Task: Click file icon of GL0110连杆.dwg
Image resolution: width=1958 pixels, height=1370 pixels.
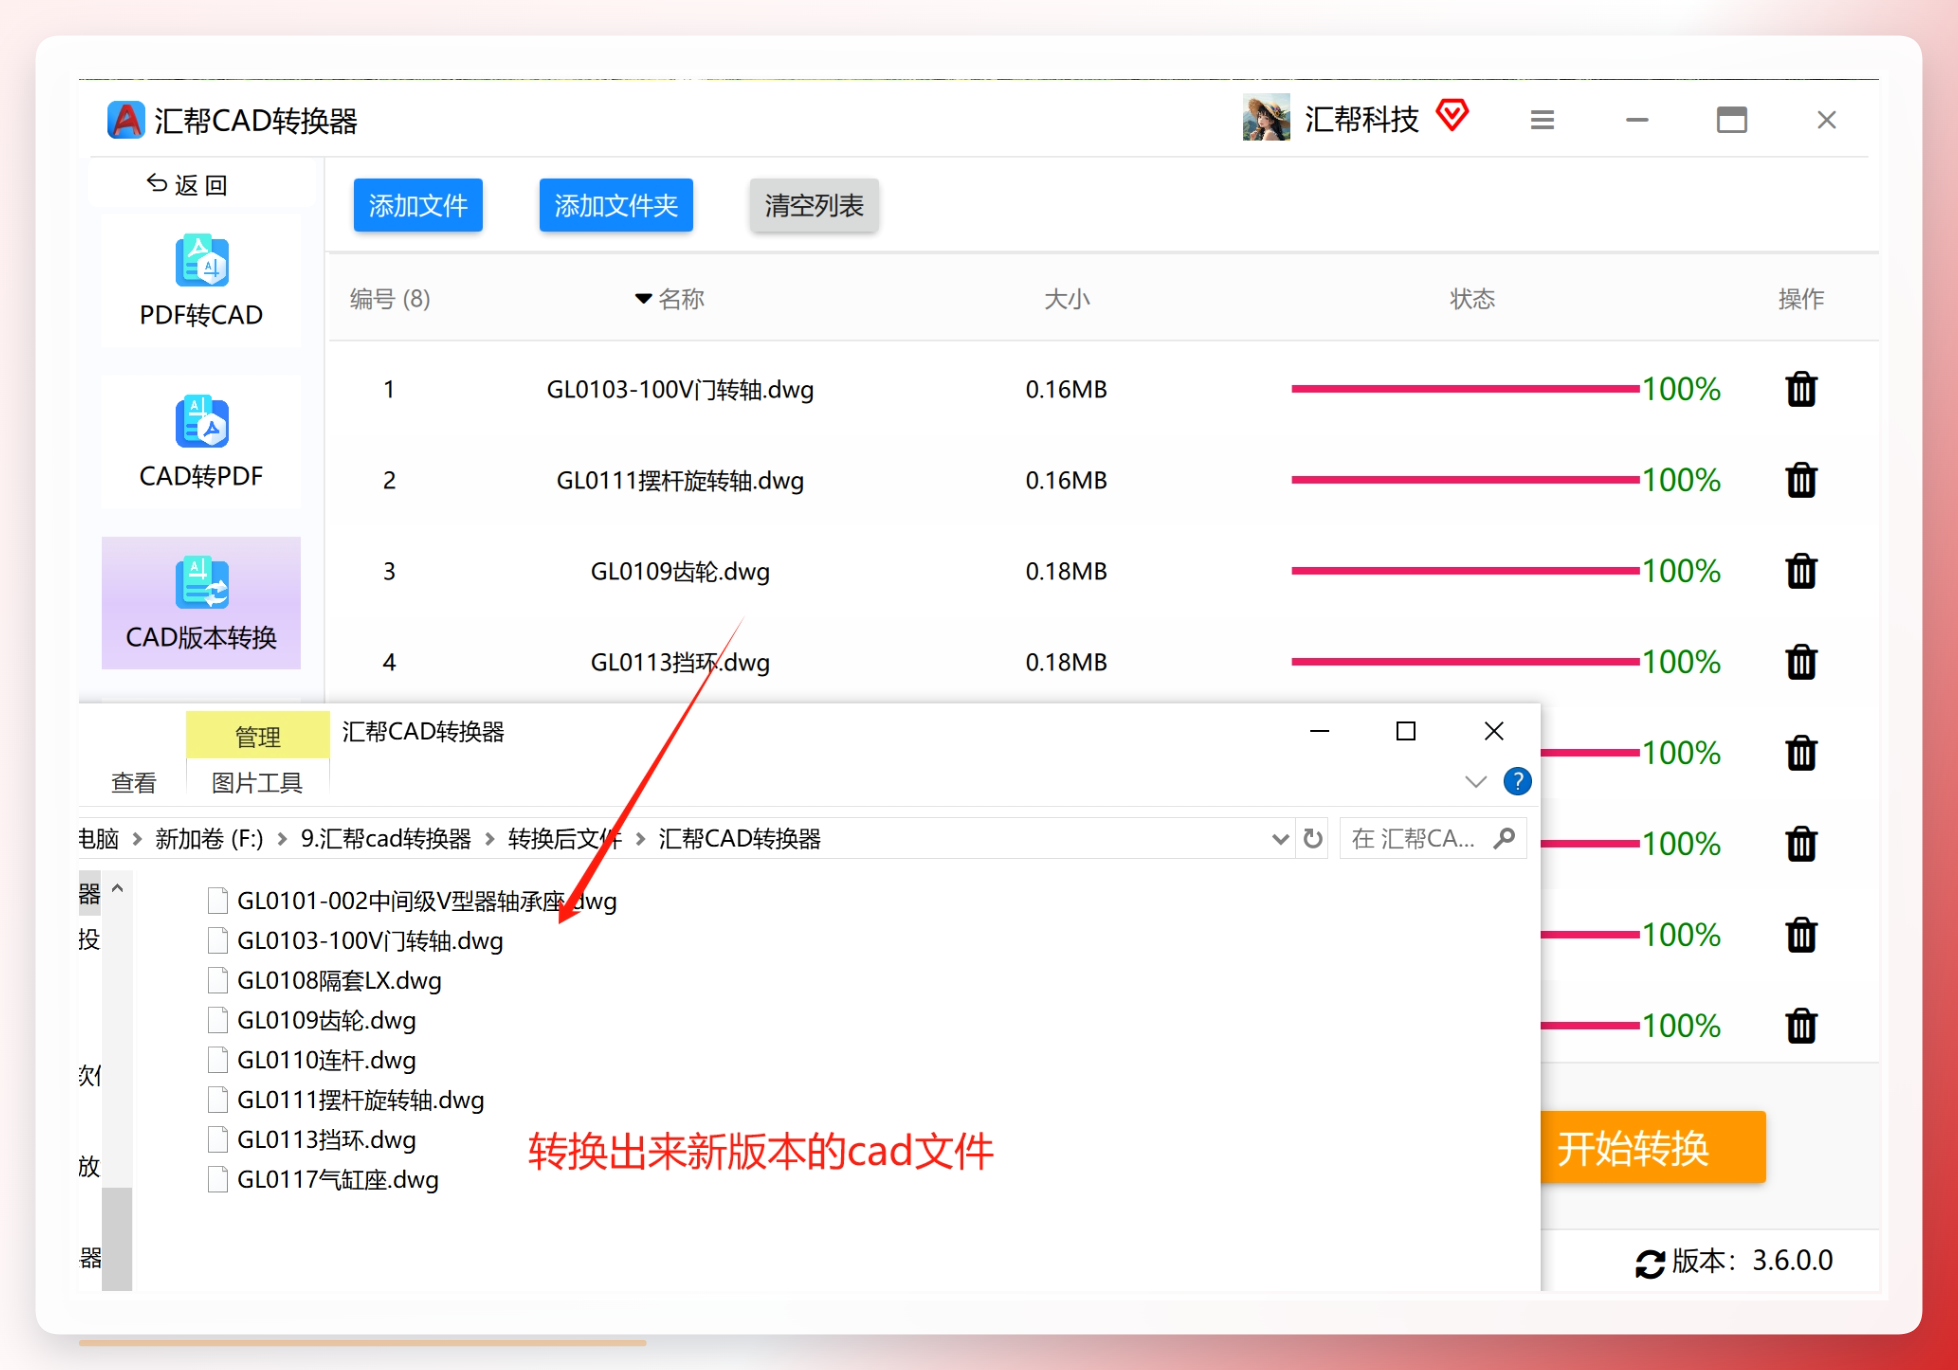Action: [217, 1061]
